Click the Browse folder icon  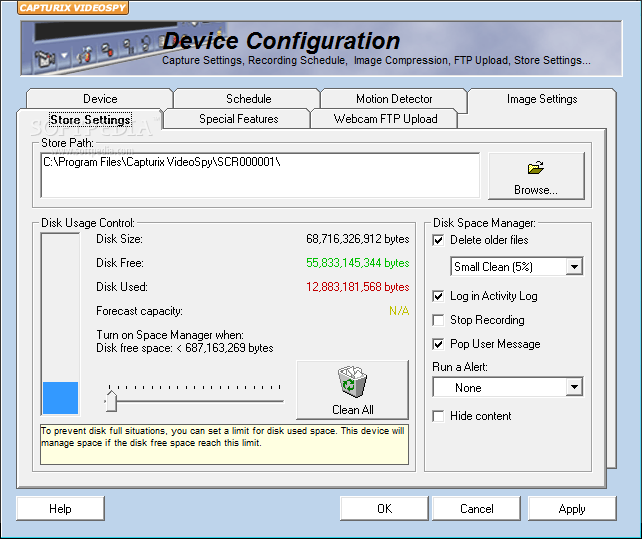coord(536,168)
